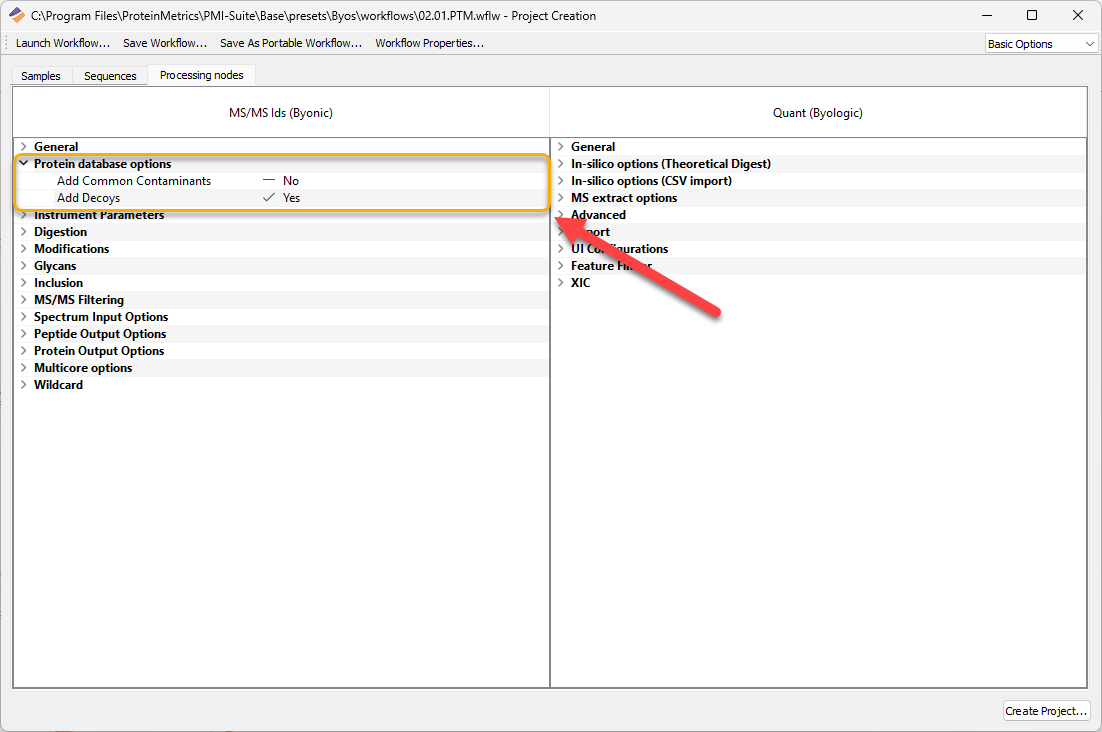Select the Advanced row in Quant panel
The height and width of the screenshot is (732, 1102).
click(819, 215)
